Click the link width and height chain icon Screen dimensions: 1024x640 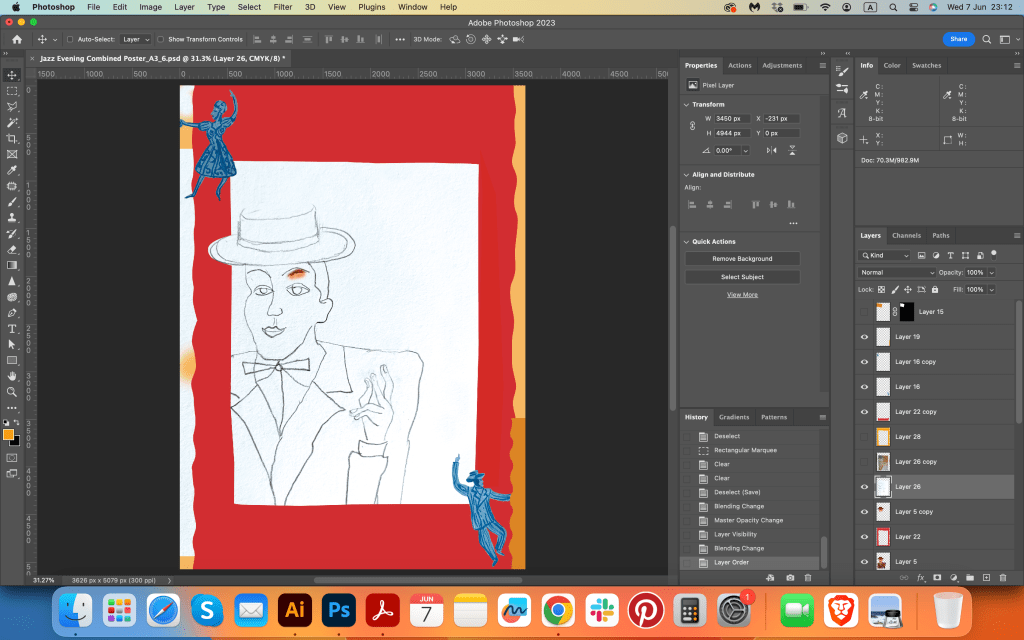pyautogui.click(x=692, y=126)
